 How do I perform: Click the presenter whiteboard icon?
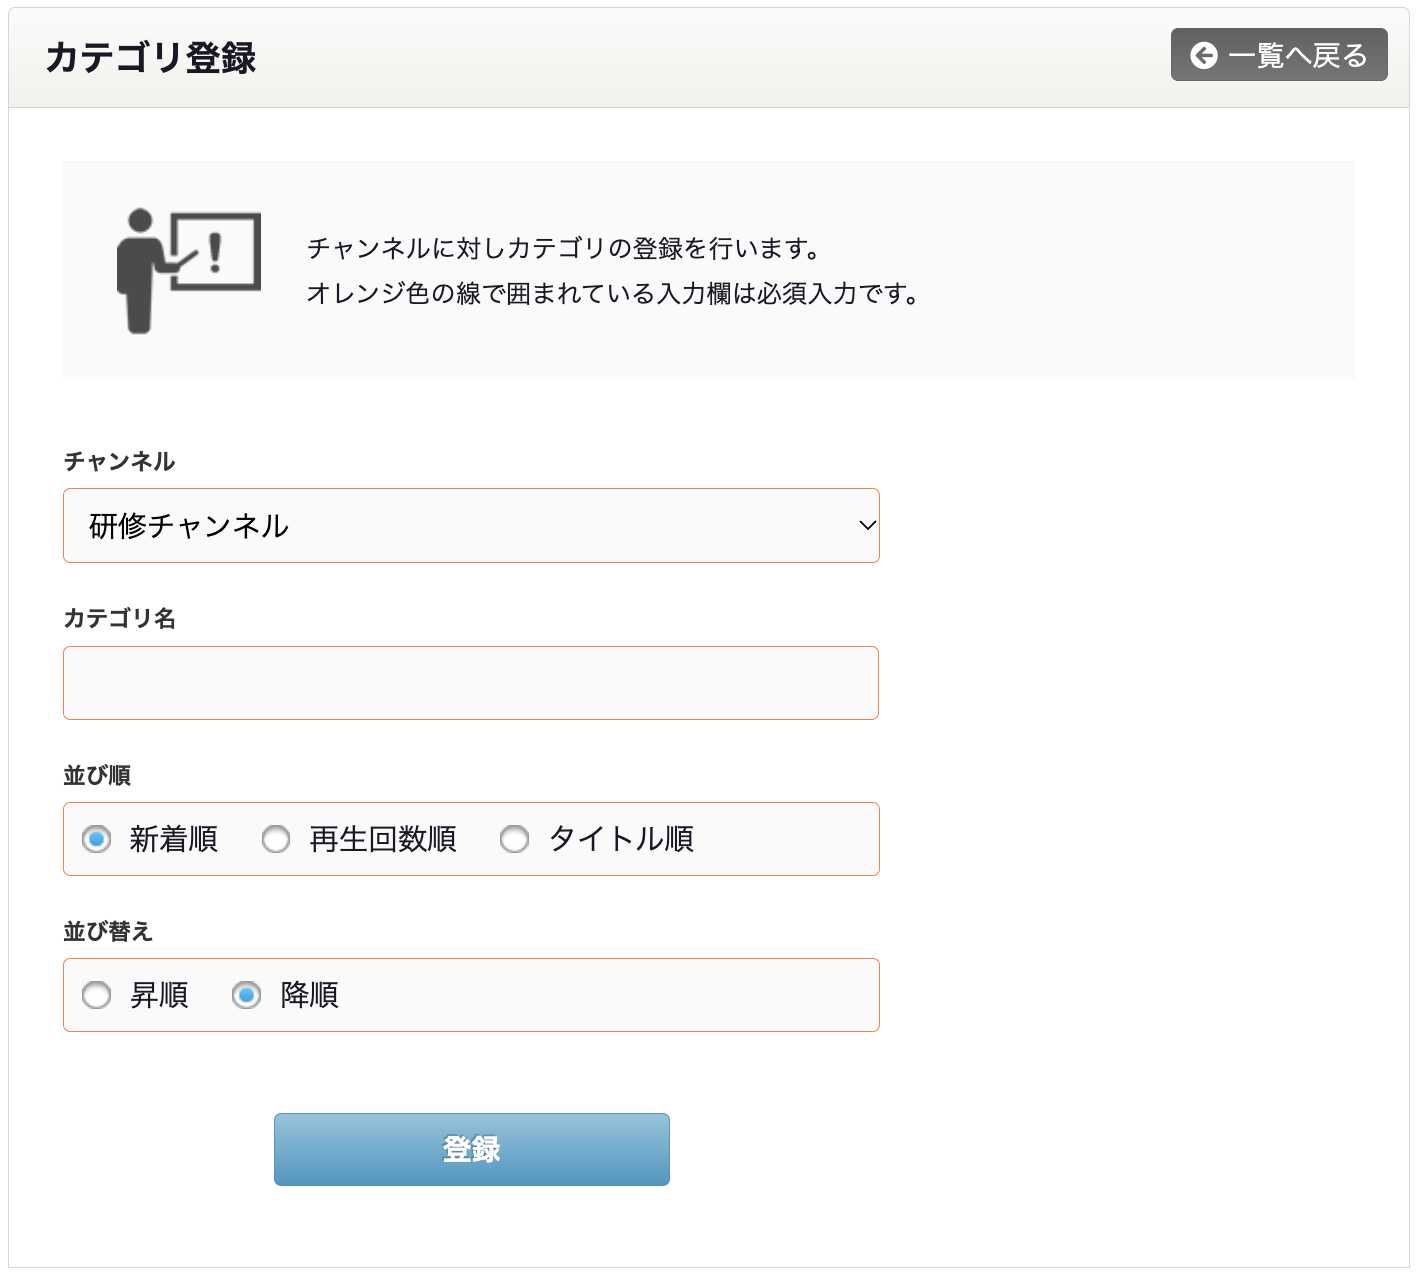point(189,270)
